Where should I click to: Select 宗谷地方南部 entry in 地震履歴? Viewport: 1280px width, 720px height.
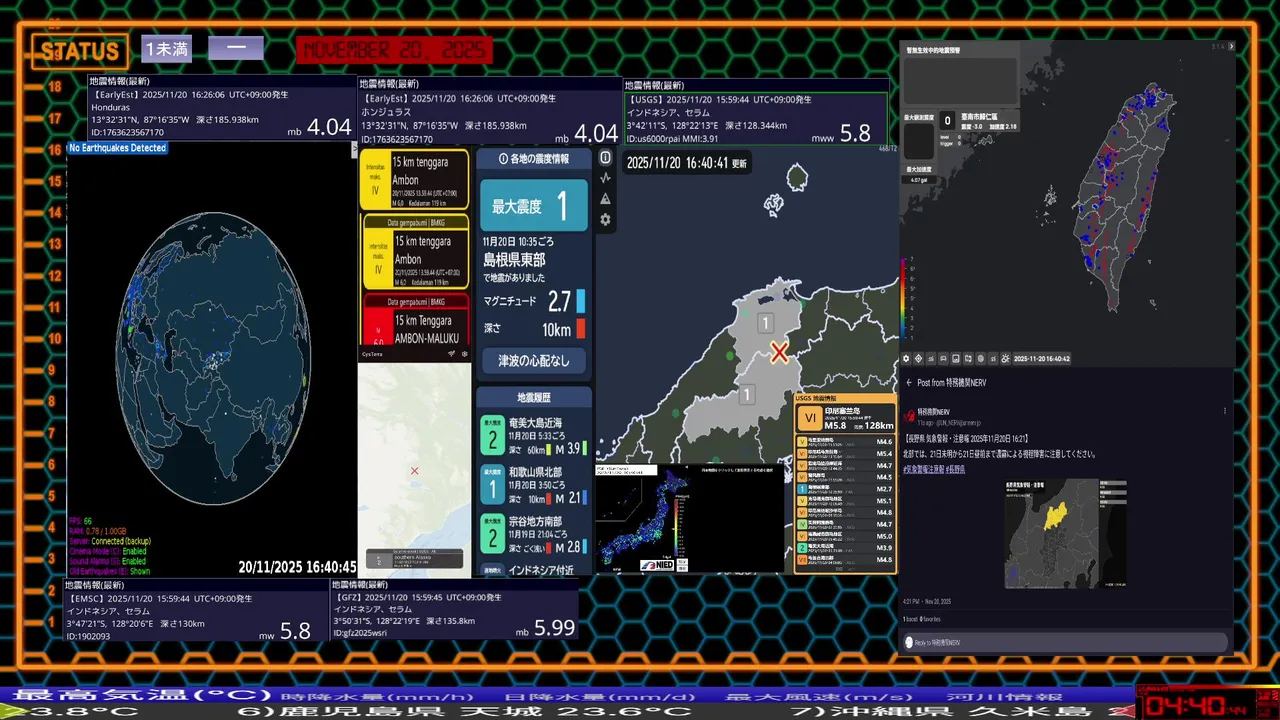(x=533, y=534)
